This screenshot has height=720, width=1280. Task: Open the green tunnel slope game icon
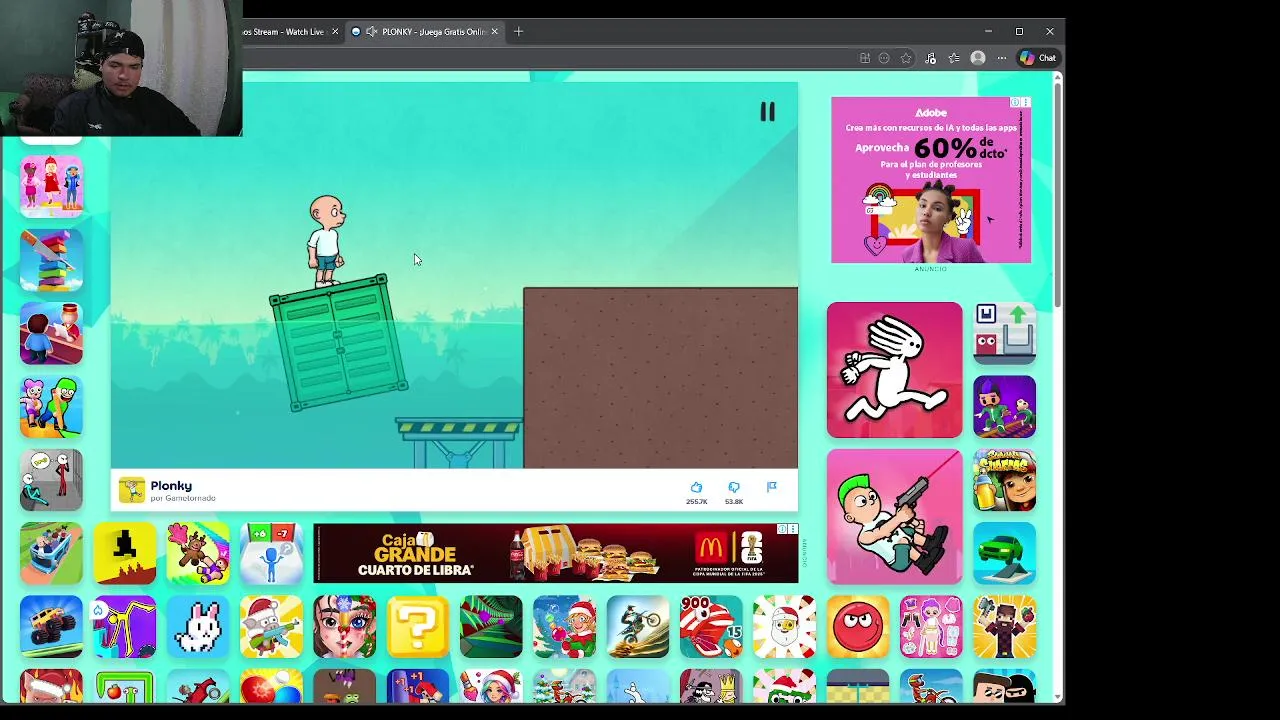pos(491,627)
